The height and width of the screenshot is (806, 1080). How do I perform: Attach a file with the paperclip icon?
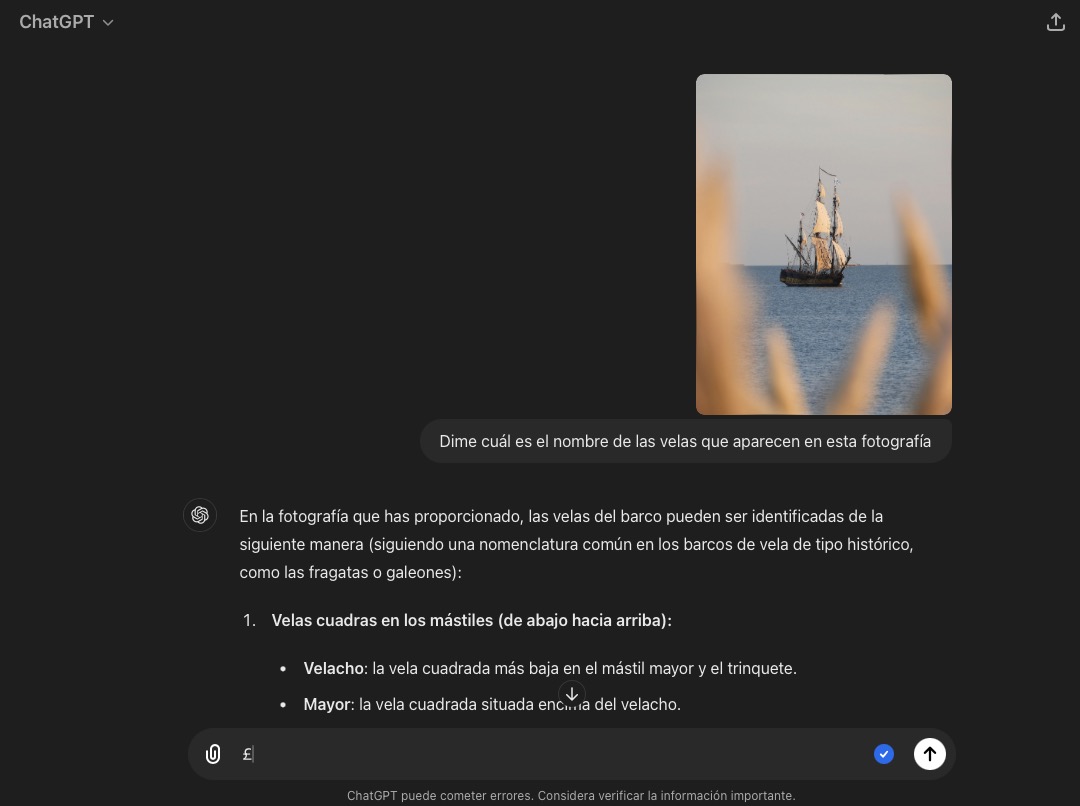point(213,754)
